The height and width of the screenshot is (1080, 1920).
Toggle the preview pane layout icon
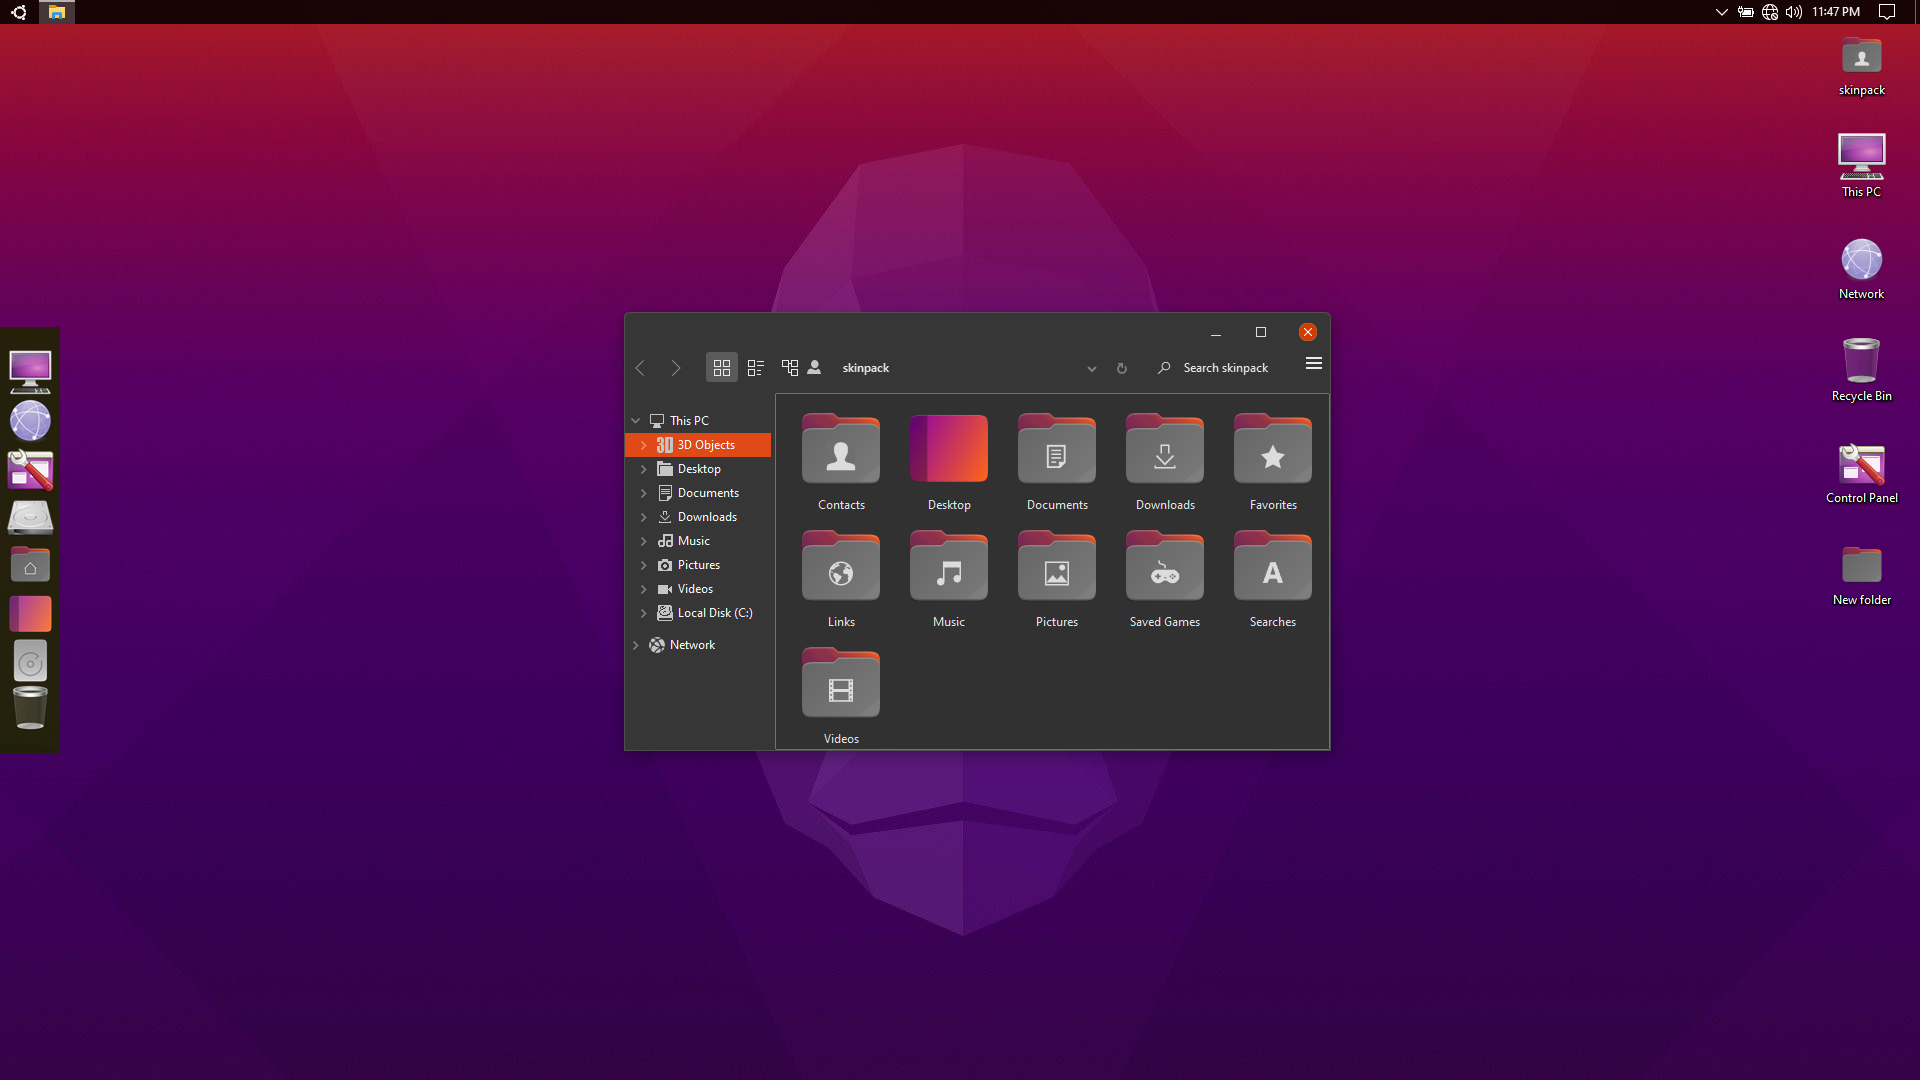[790, 368]
